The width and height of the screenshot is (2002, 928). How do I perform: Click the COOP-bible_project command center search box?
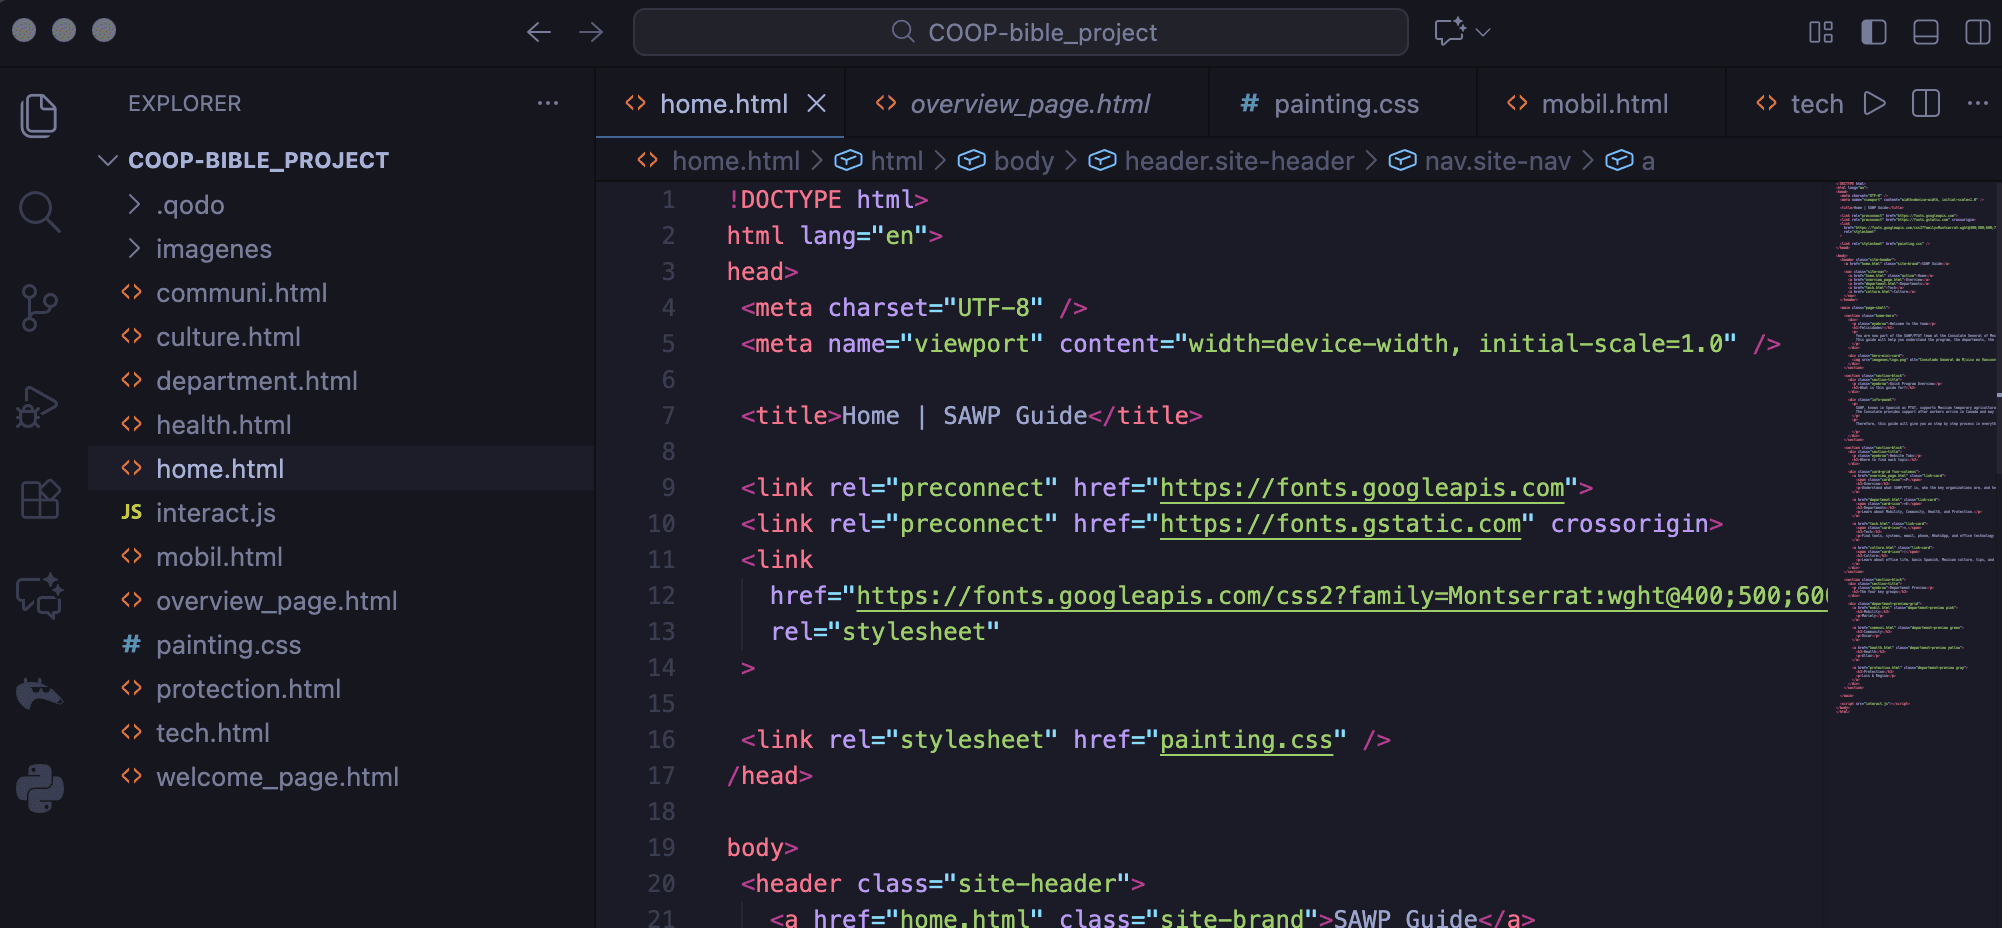pyautogui.click(x=1021, y=32)
